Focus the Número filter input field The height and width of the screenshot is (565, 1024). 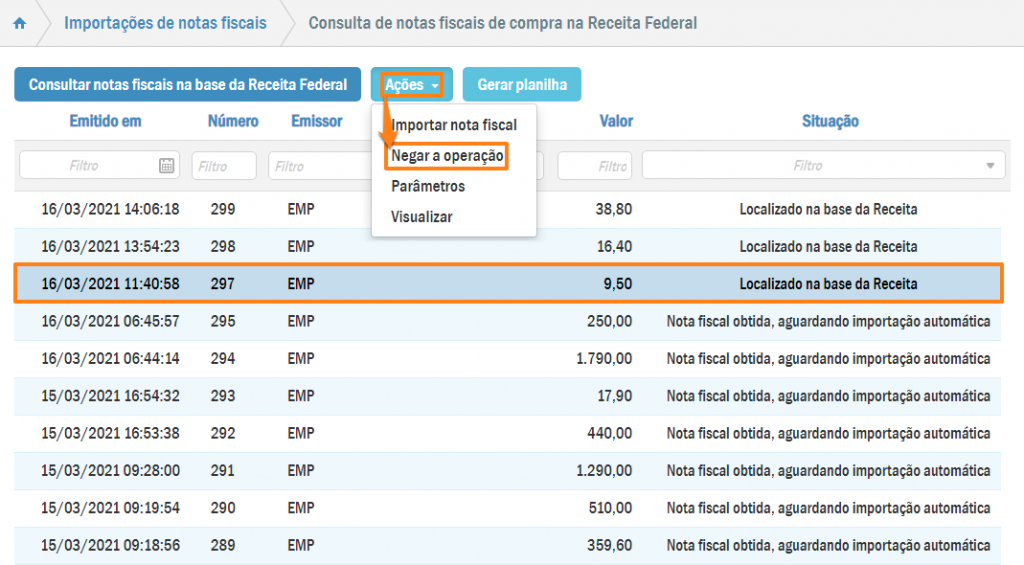(x=224, y=166)
